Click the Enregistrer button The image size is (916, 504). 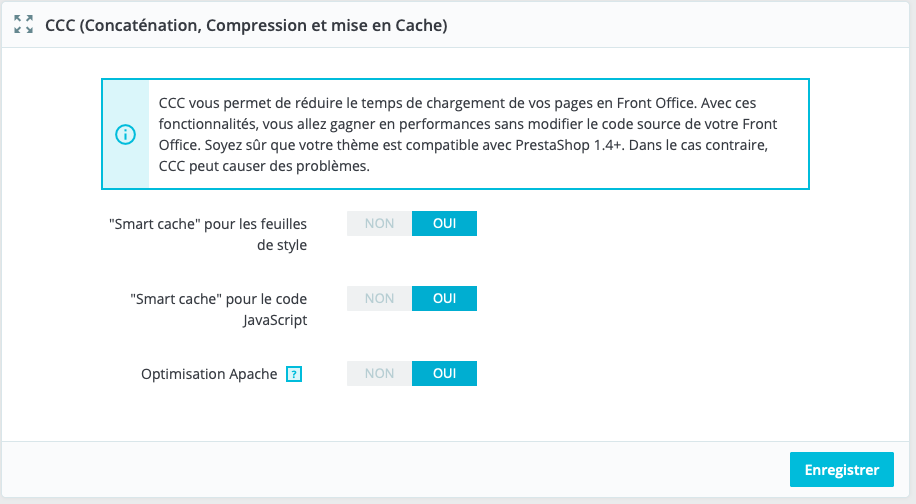pyautogui.click(x=841, y=470)
